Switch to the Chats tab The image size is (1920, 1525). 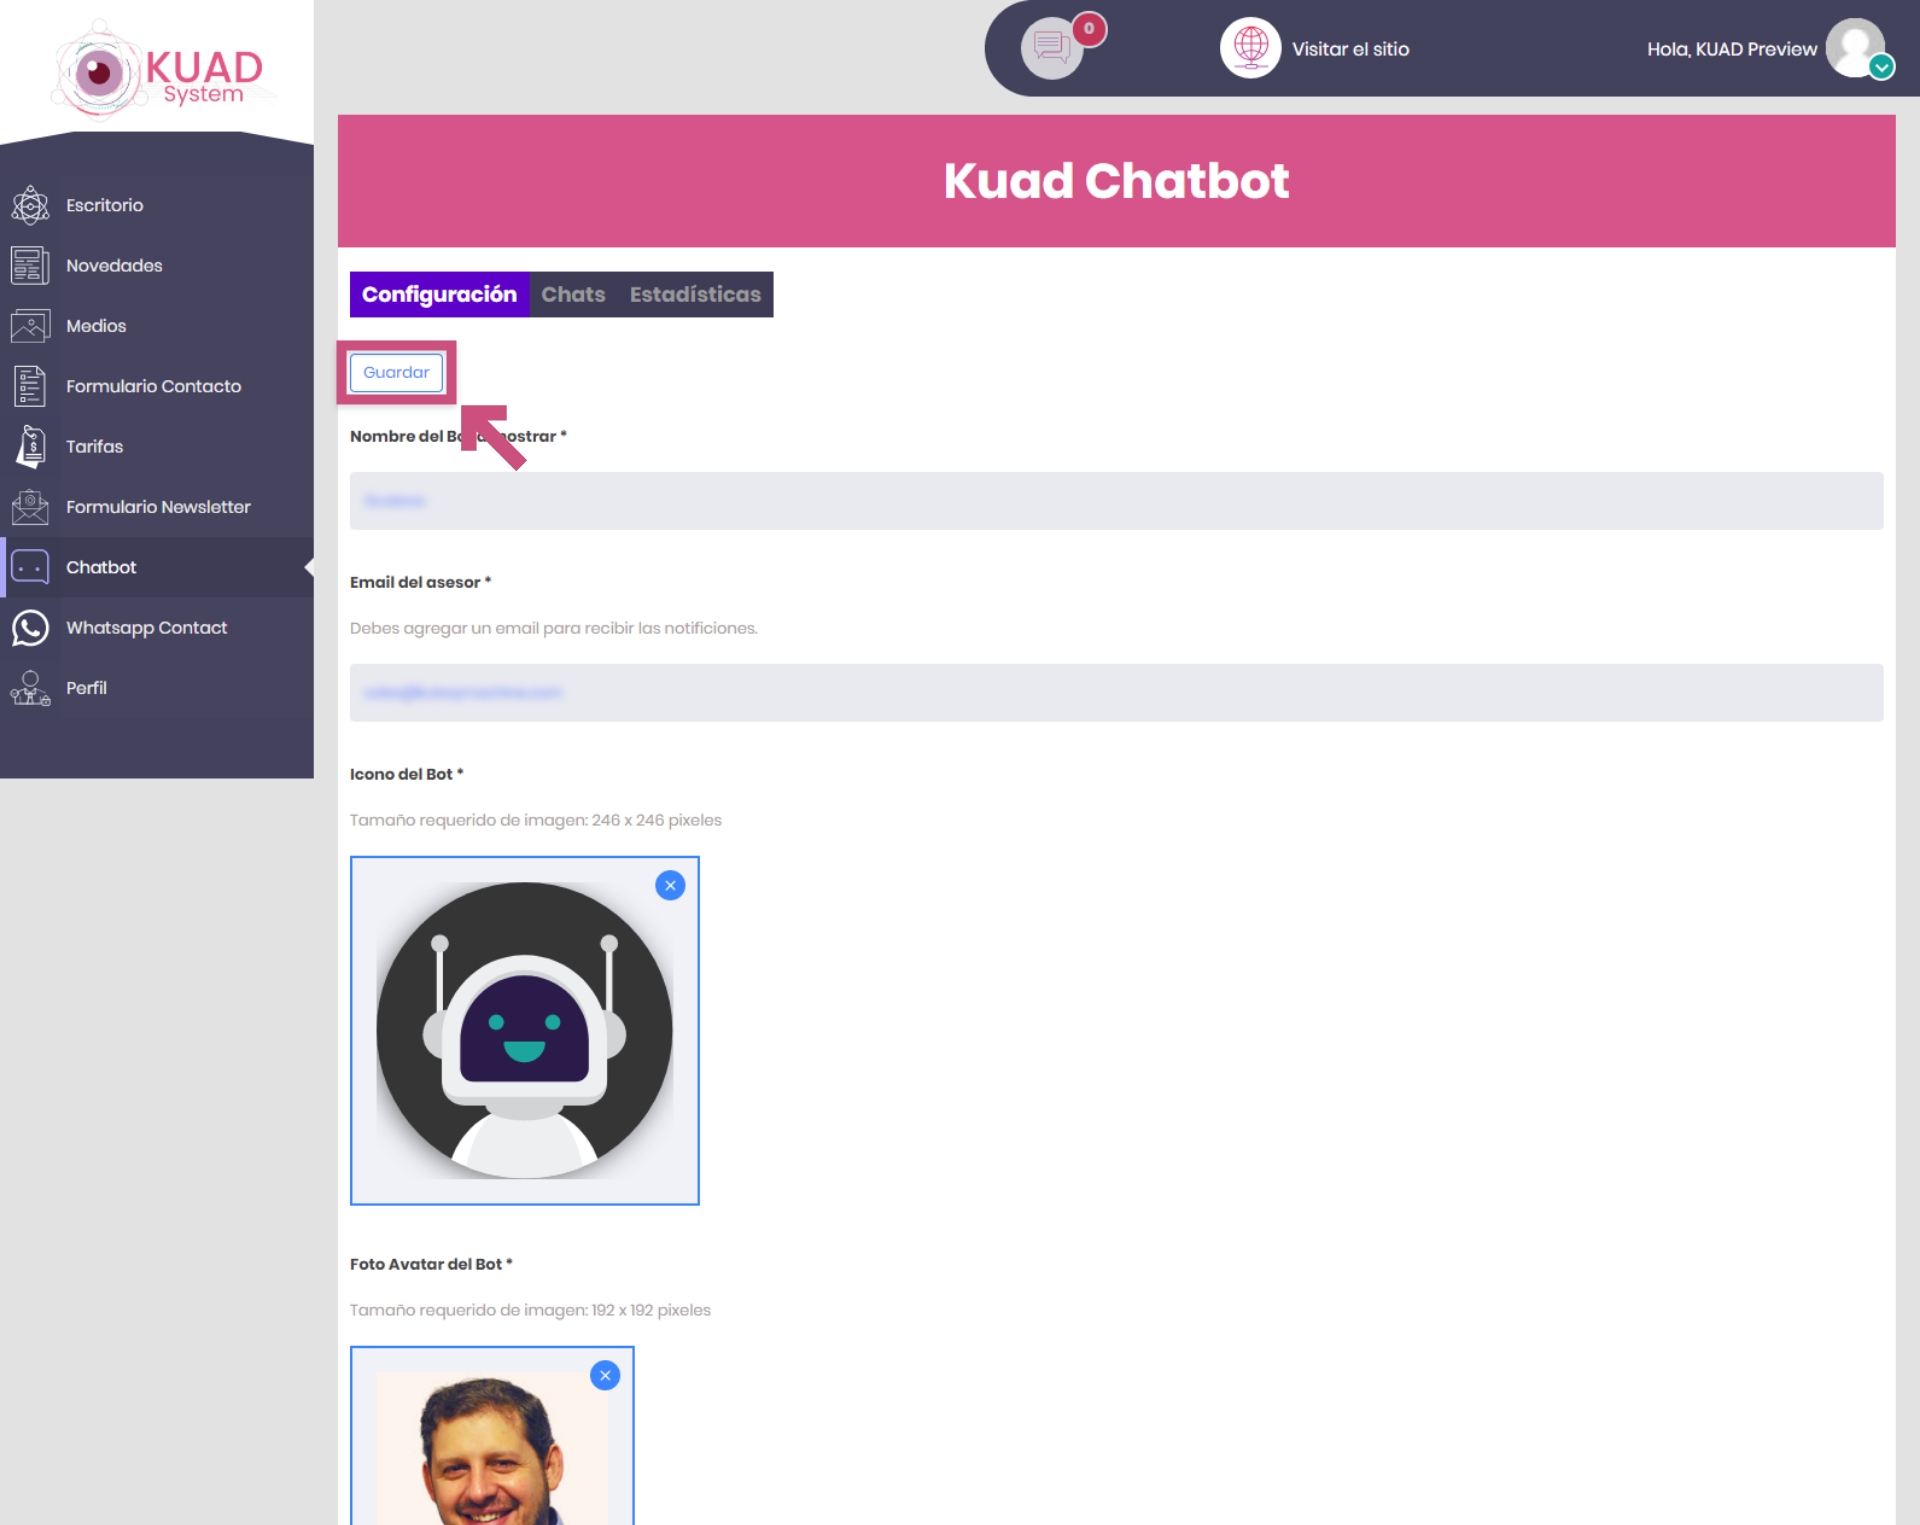pyautogui.click(x=573, y=294)
